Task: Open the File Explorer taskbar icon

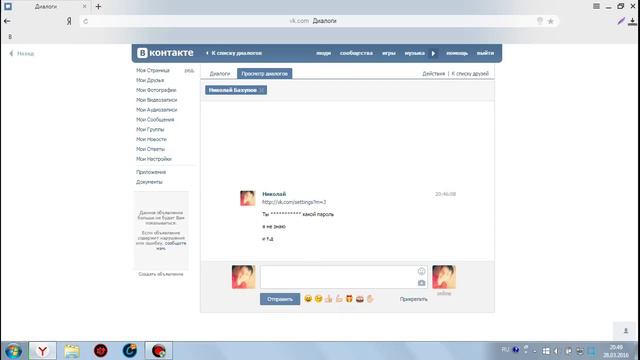Action: point(72,351)
